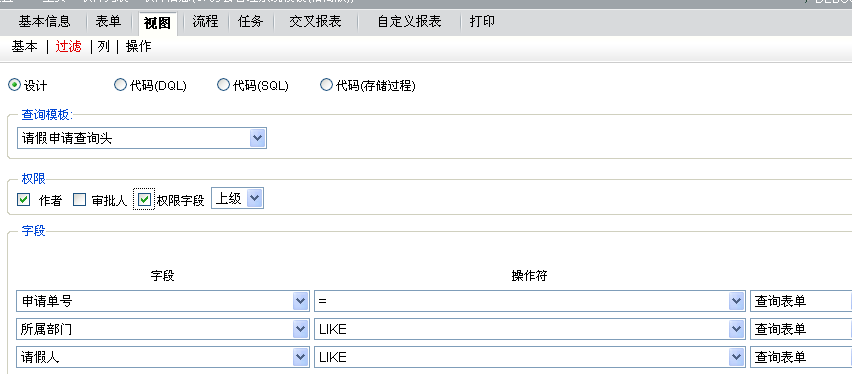The height and width of the screenshot is (374, 852).
Task: Switch to the 表单 tab
Action: [108, 22]
